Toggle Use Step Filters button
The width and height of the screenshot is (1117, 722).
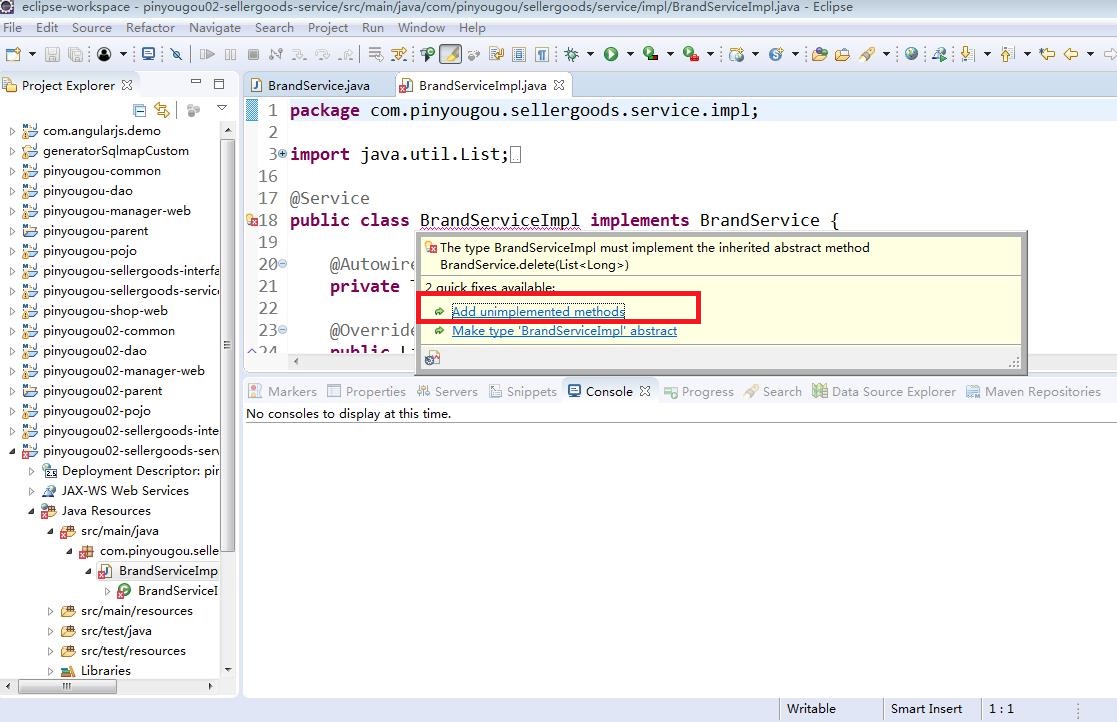click(399, 54)
